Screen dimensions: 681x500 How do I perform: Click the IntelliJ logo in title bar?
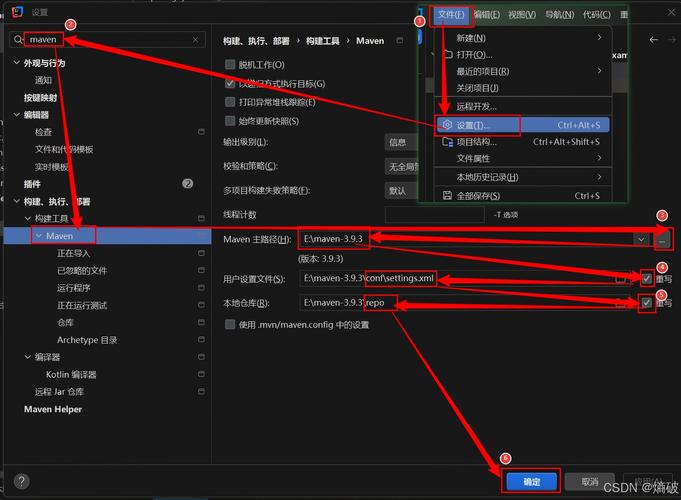tap(17, 11)
